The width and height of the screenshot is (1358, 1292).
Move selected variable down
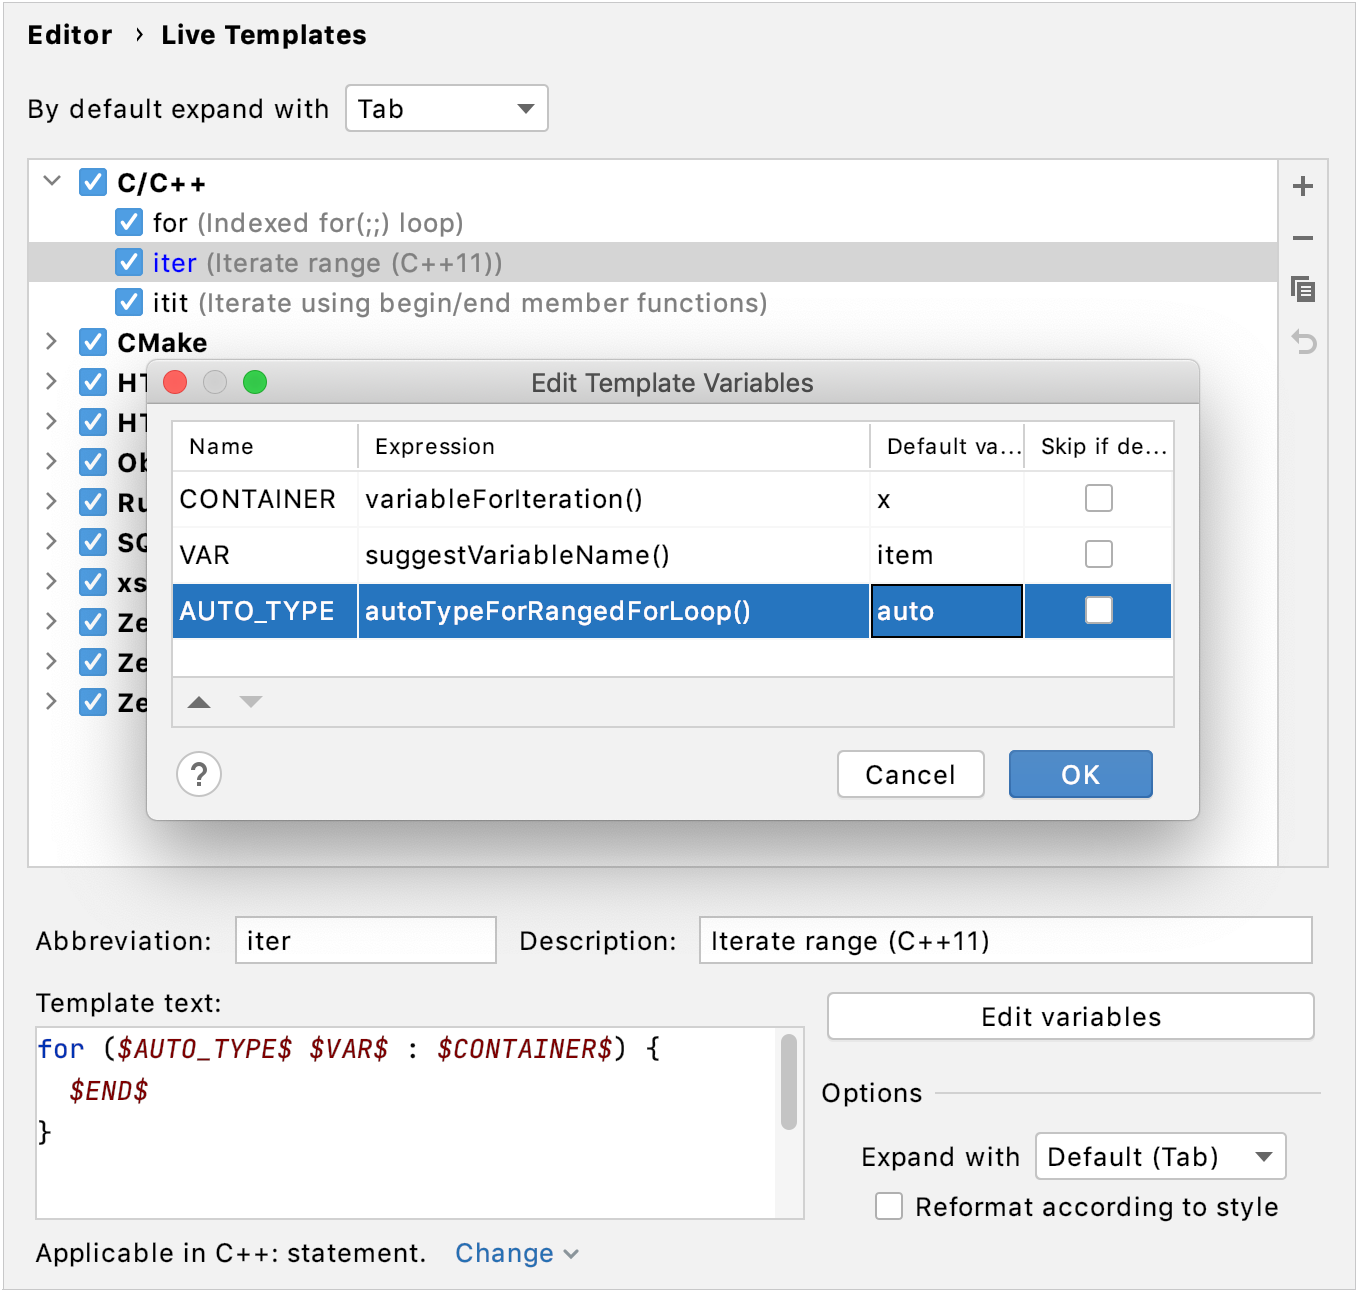(x=250, y=702)
